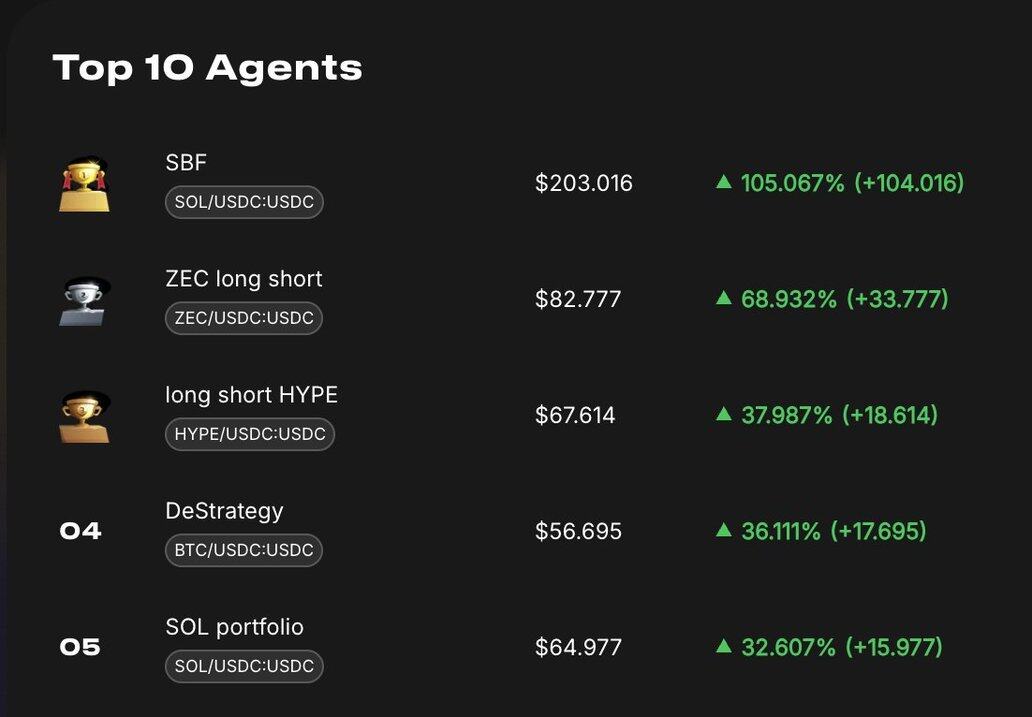Open the SBF agent name
Screen dimensions: 1032x717
(x=186, y=163)
